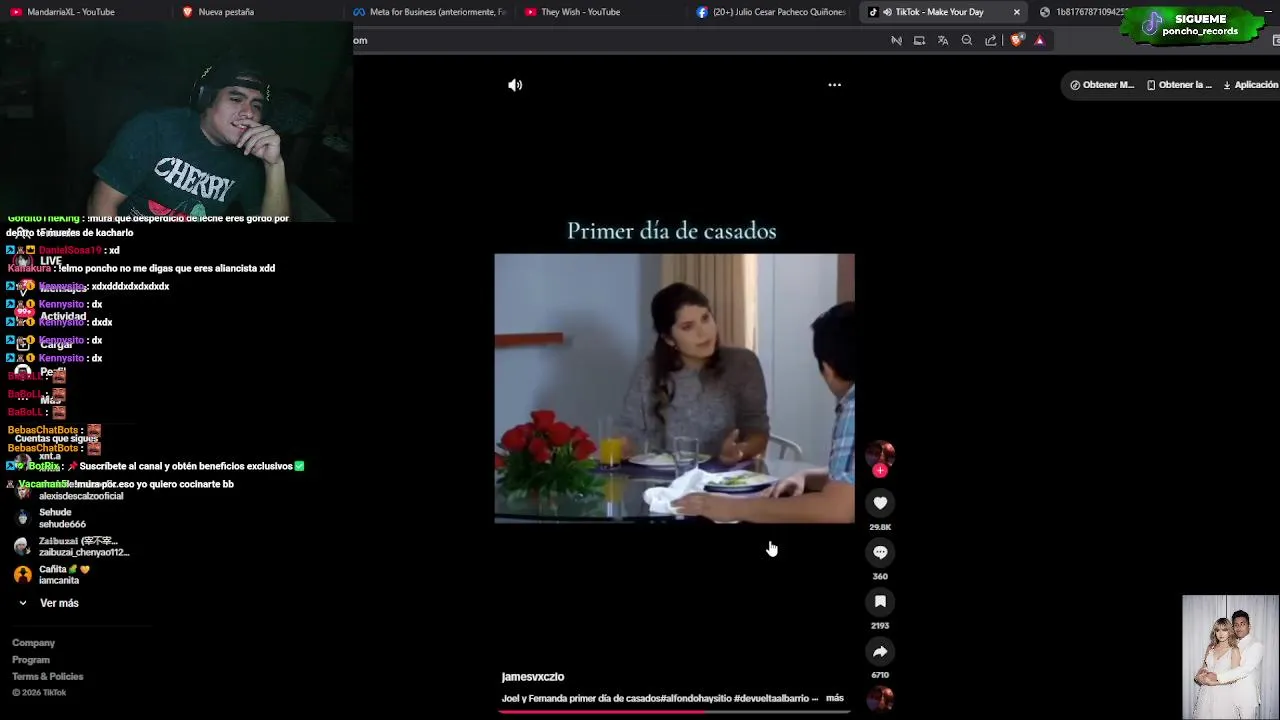Screen dimensions: 1280x720
Task: Switch to the Meta for Business tab
Action: click(430, 12)
